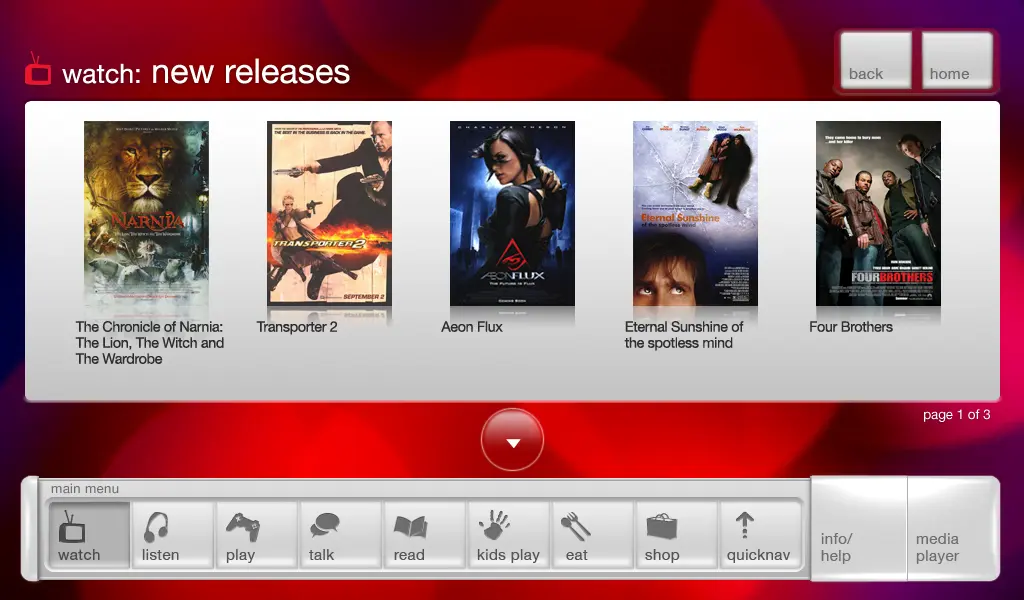Select the Eternal Sunshine poster
Viewport: 1024px width, 600px height.
click(695, 213)
